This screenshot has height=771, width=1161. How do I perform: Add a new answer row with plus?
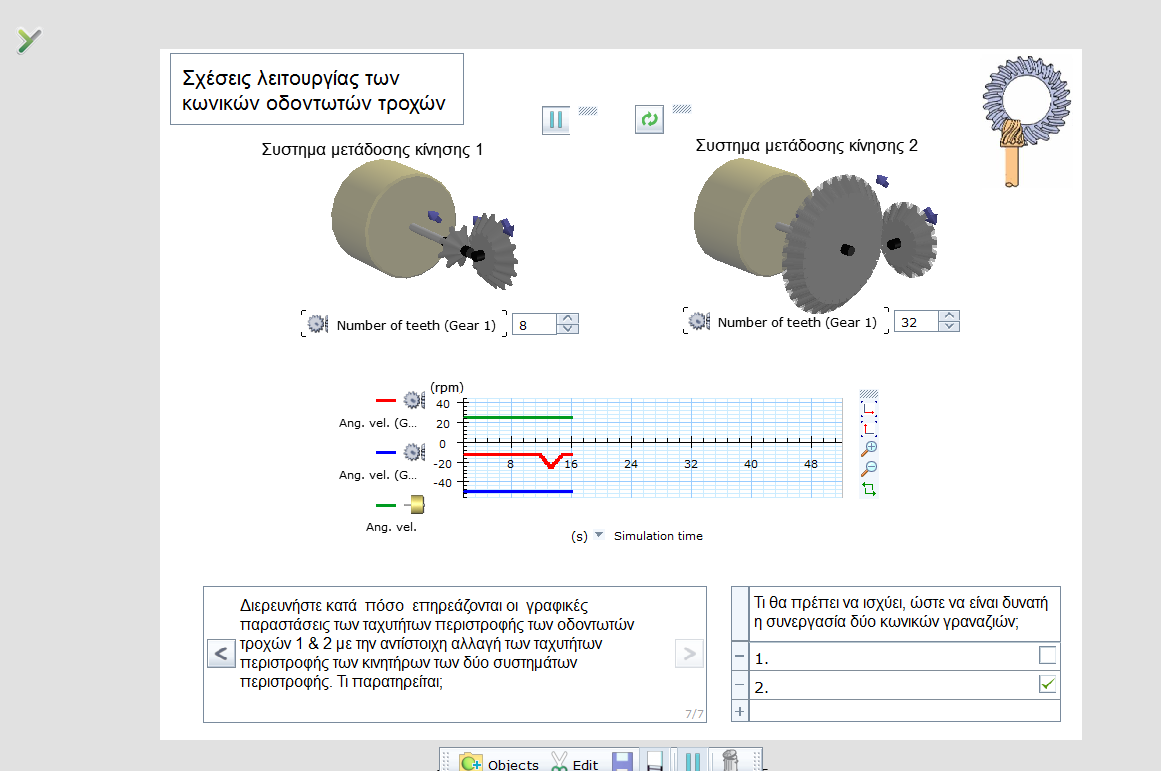pos(740,711)
